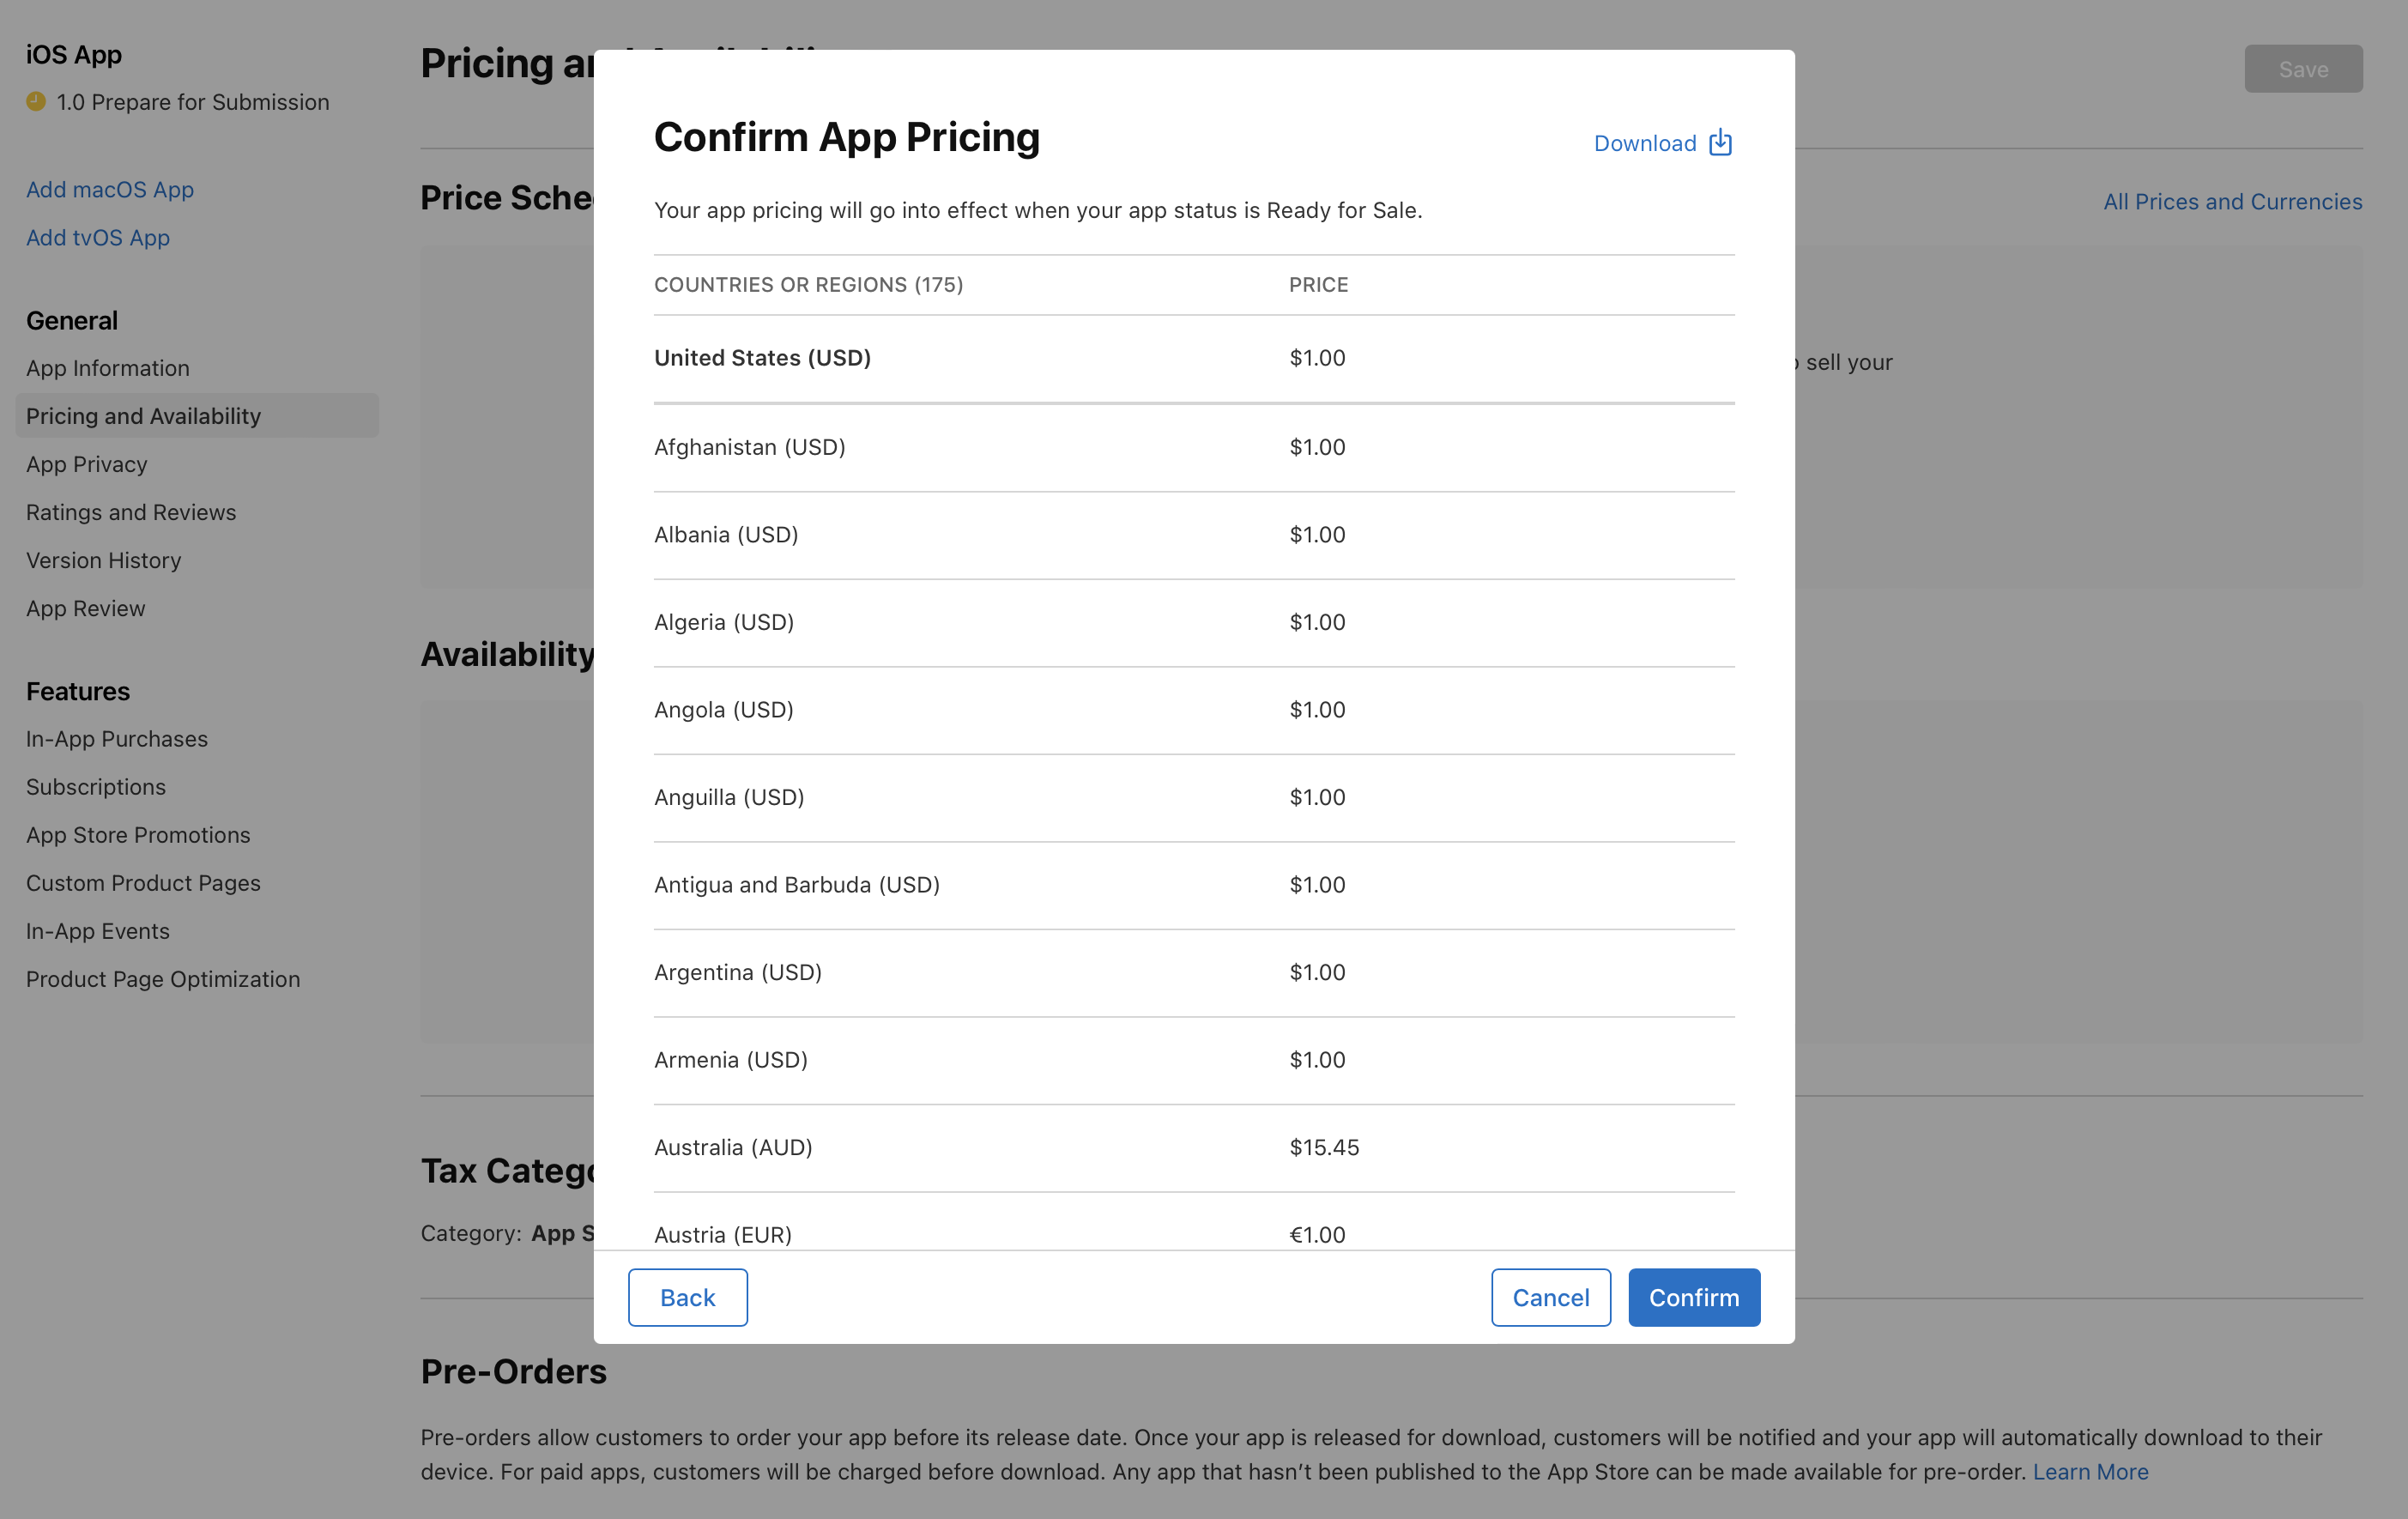Expand Product Page Optimization section

click(161, 978)
